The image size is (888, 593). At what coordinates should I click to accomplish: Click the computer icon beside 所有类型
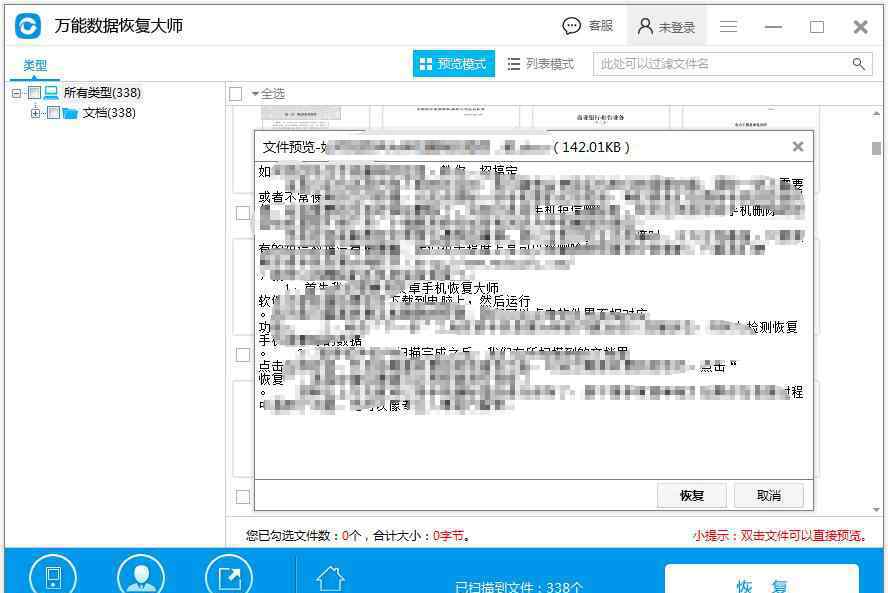point(51,92)
